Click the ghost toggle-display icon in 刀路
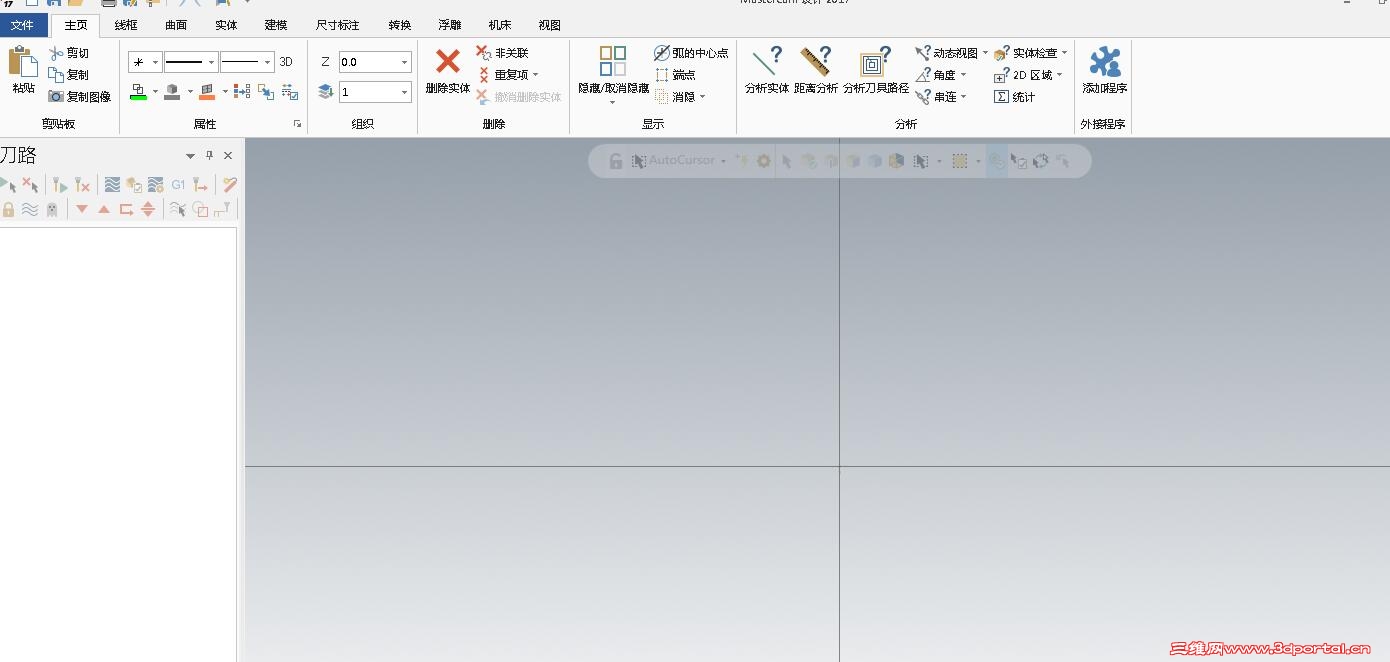Viewport: 1390px width, 662px height. click(52, 209)
